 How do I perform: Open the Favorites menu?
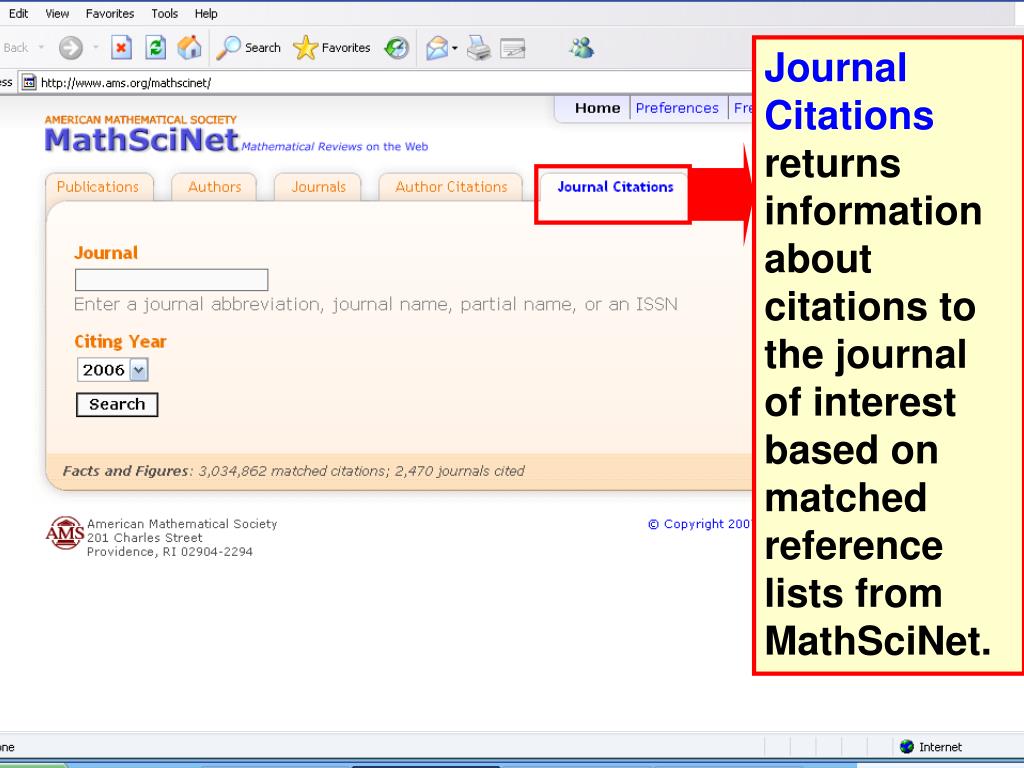(110, 13)
